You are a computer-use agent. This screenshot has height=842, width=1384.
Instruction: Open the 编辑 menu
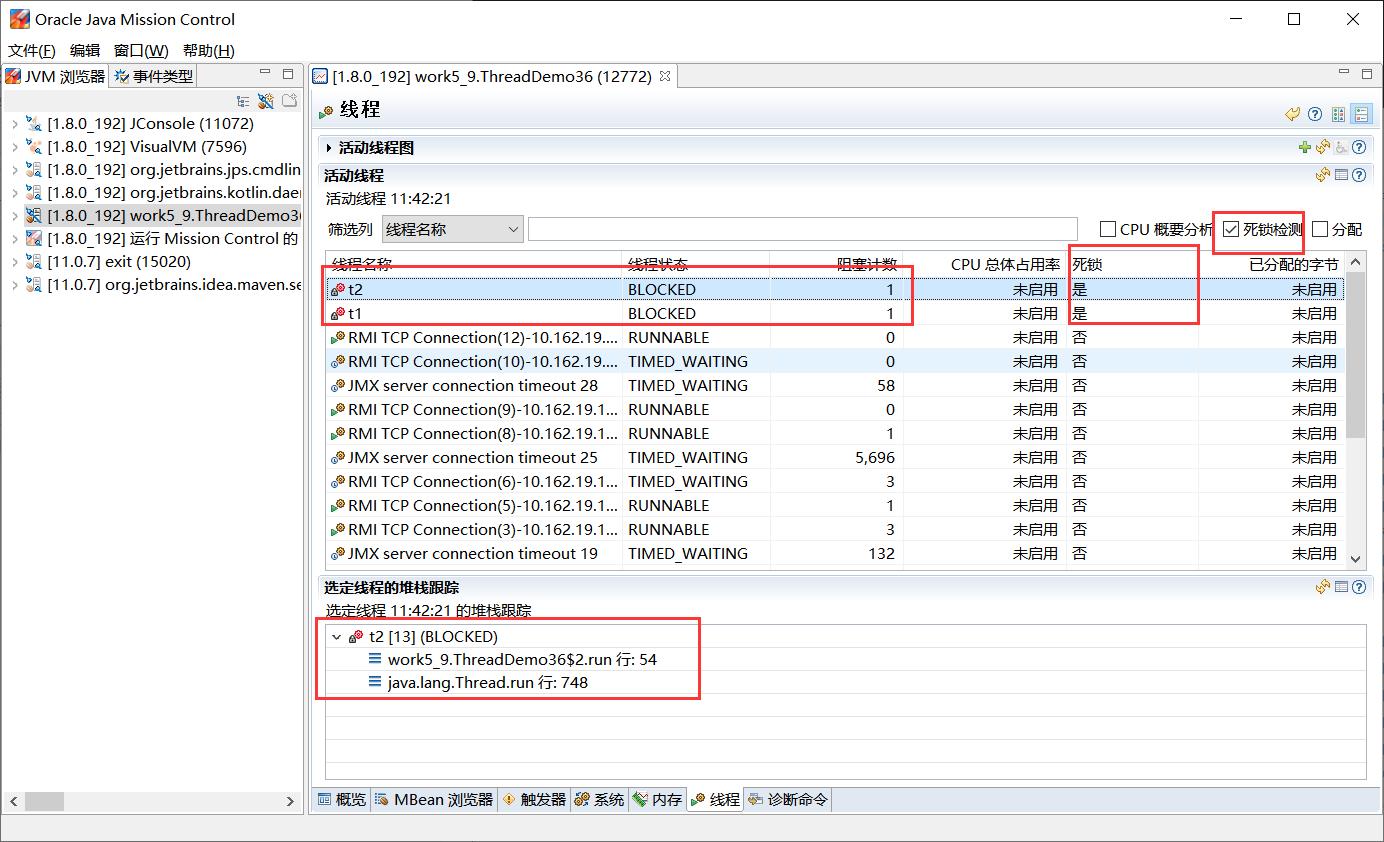[85, 50]
